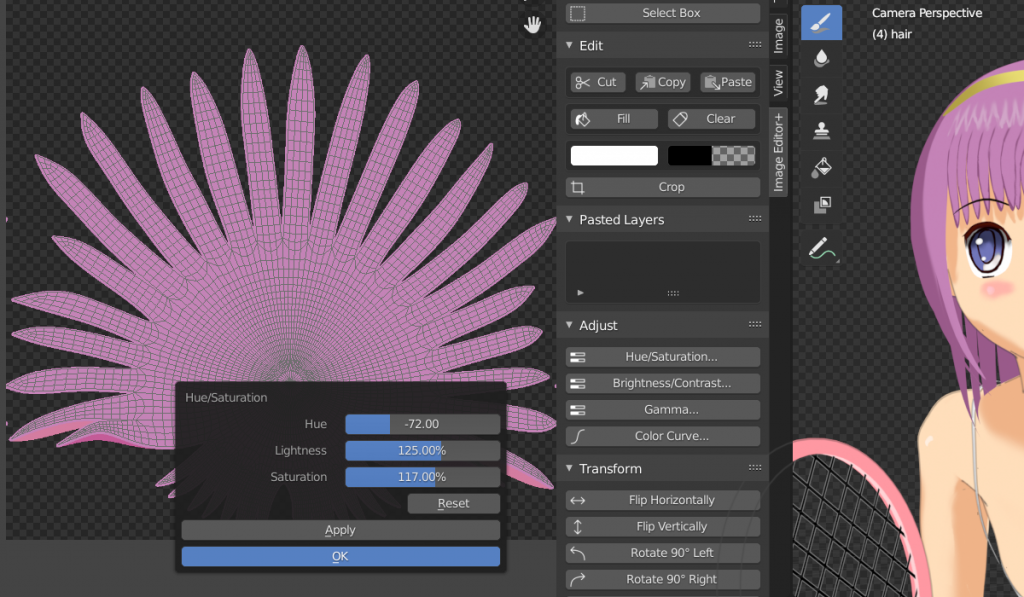This screenshot has width=1024, height=597.
Task: Select the Annotate pencil tool
Action: click(821, 249)
